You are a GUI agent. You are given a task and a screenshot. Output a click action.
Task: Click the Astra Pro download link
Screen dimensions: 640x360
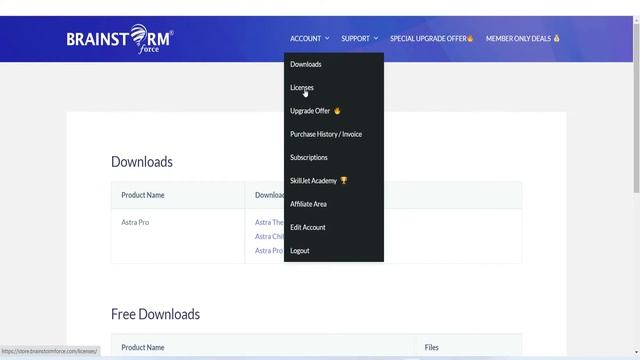[x=269, y=251]
